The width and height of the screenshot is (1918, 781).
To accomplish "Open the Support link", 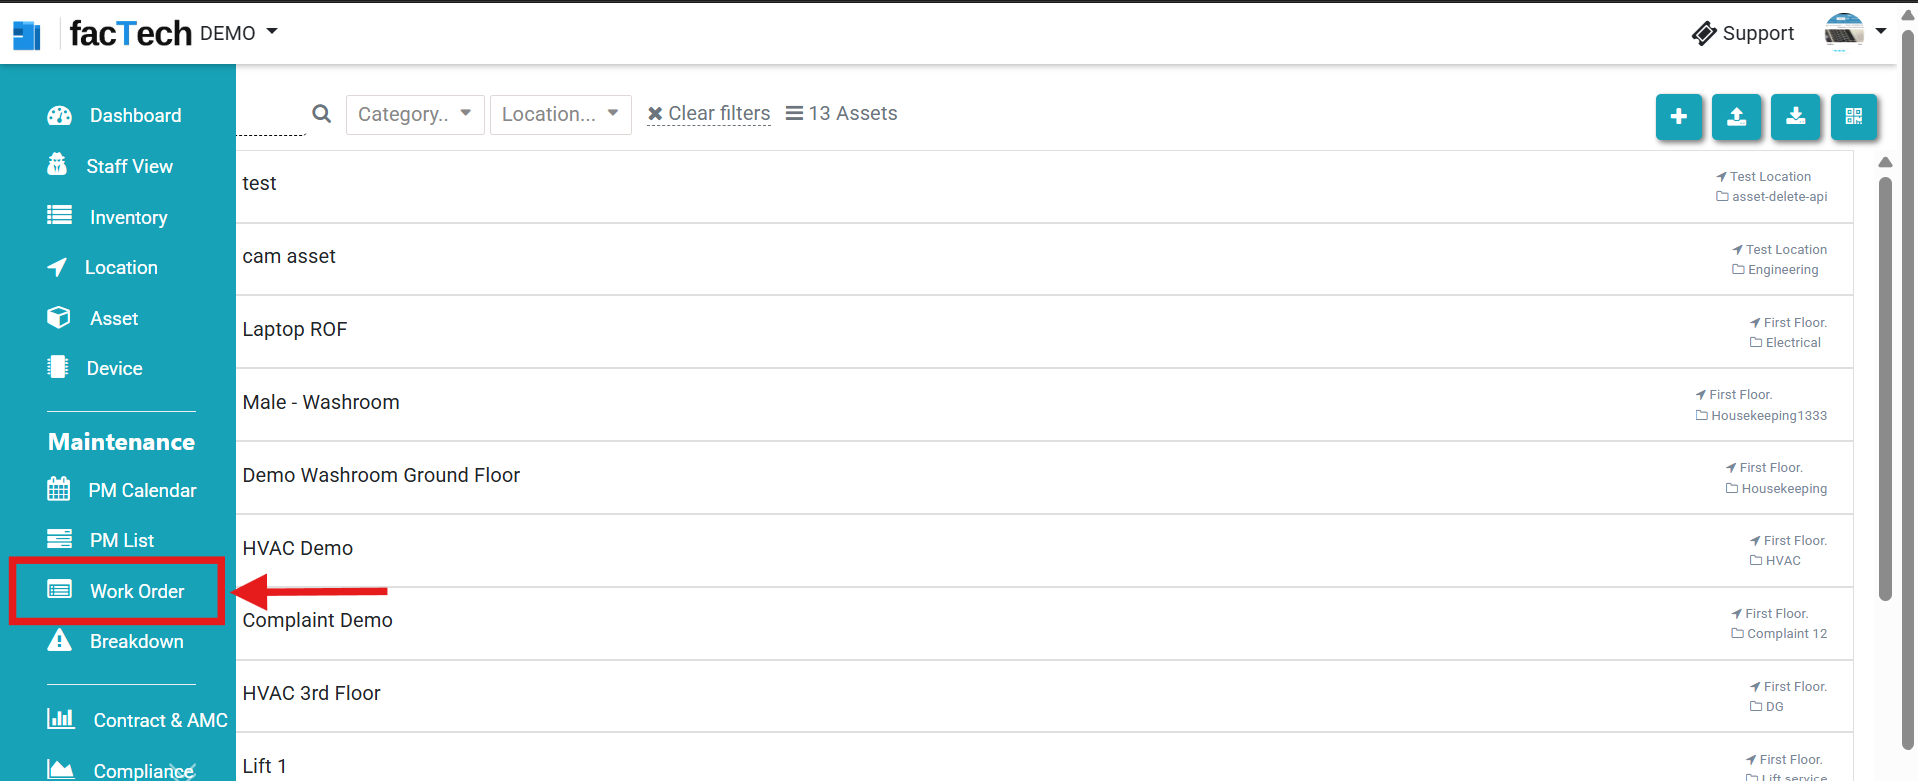I will click(x=1743, y=33).
